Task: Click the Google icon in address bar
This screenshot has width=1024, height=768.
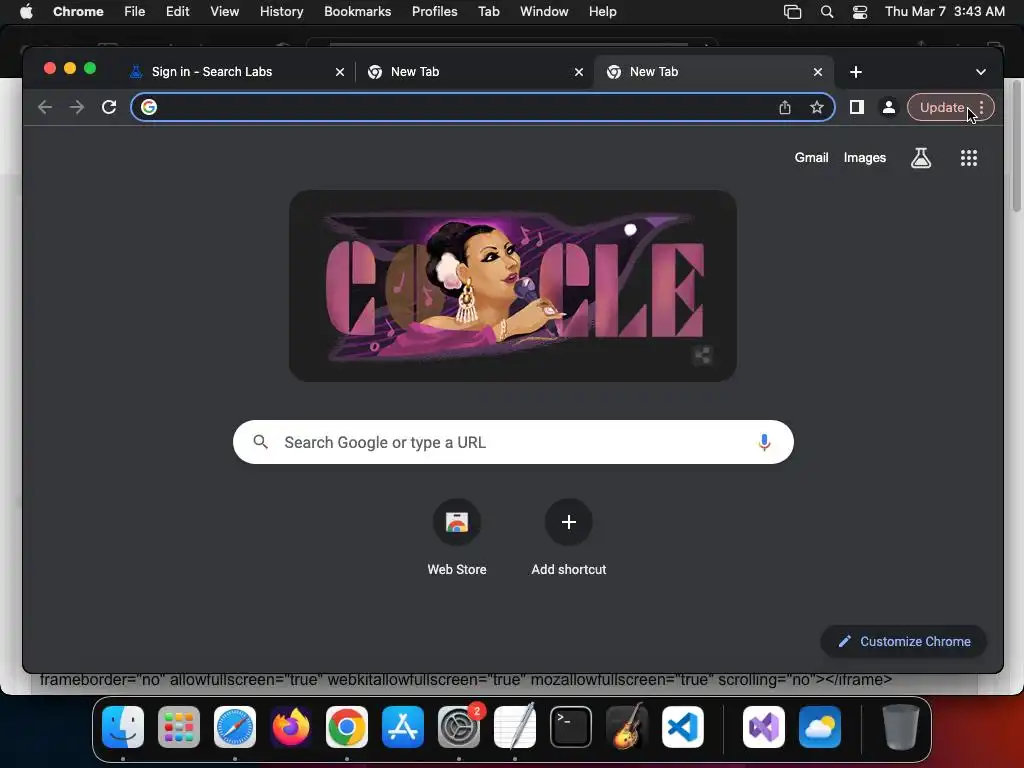Action: pyautogui.click(x=149, y=107)
